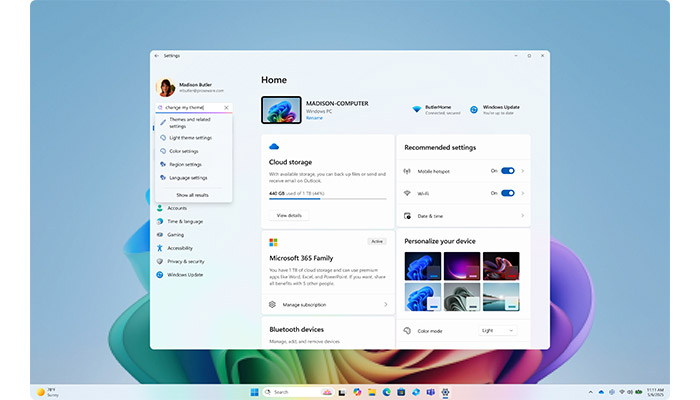The height and width of the screenshot is (400, 700).
Task: Click the ButlerHome Wi-Fi status icon
Action: pos(417,109)
